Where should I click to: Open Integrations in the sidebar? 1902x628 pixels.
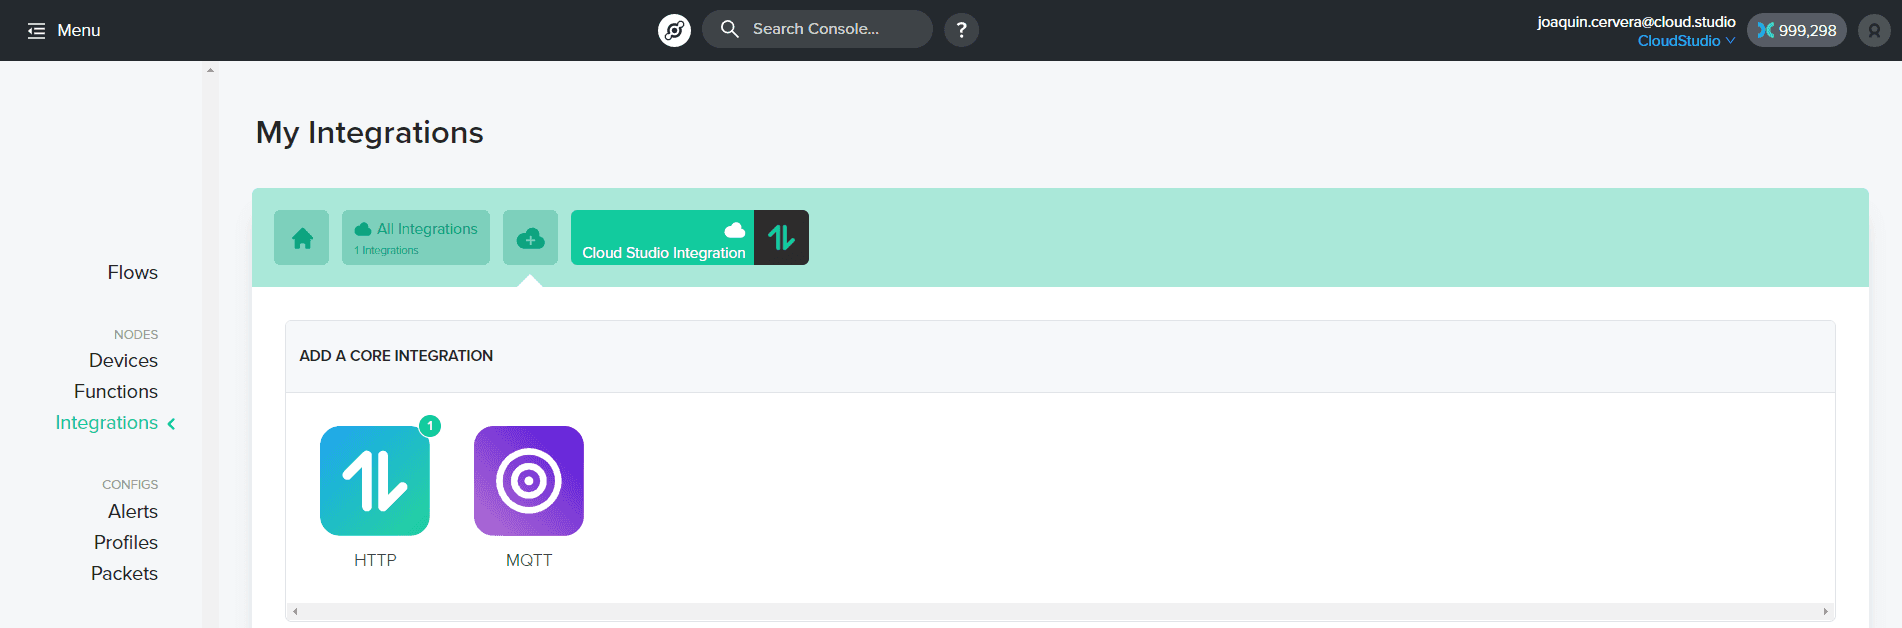coord(107,423)
